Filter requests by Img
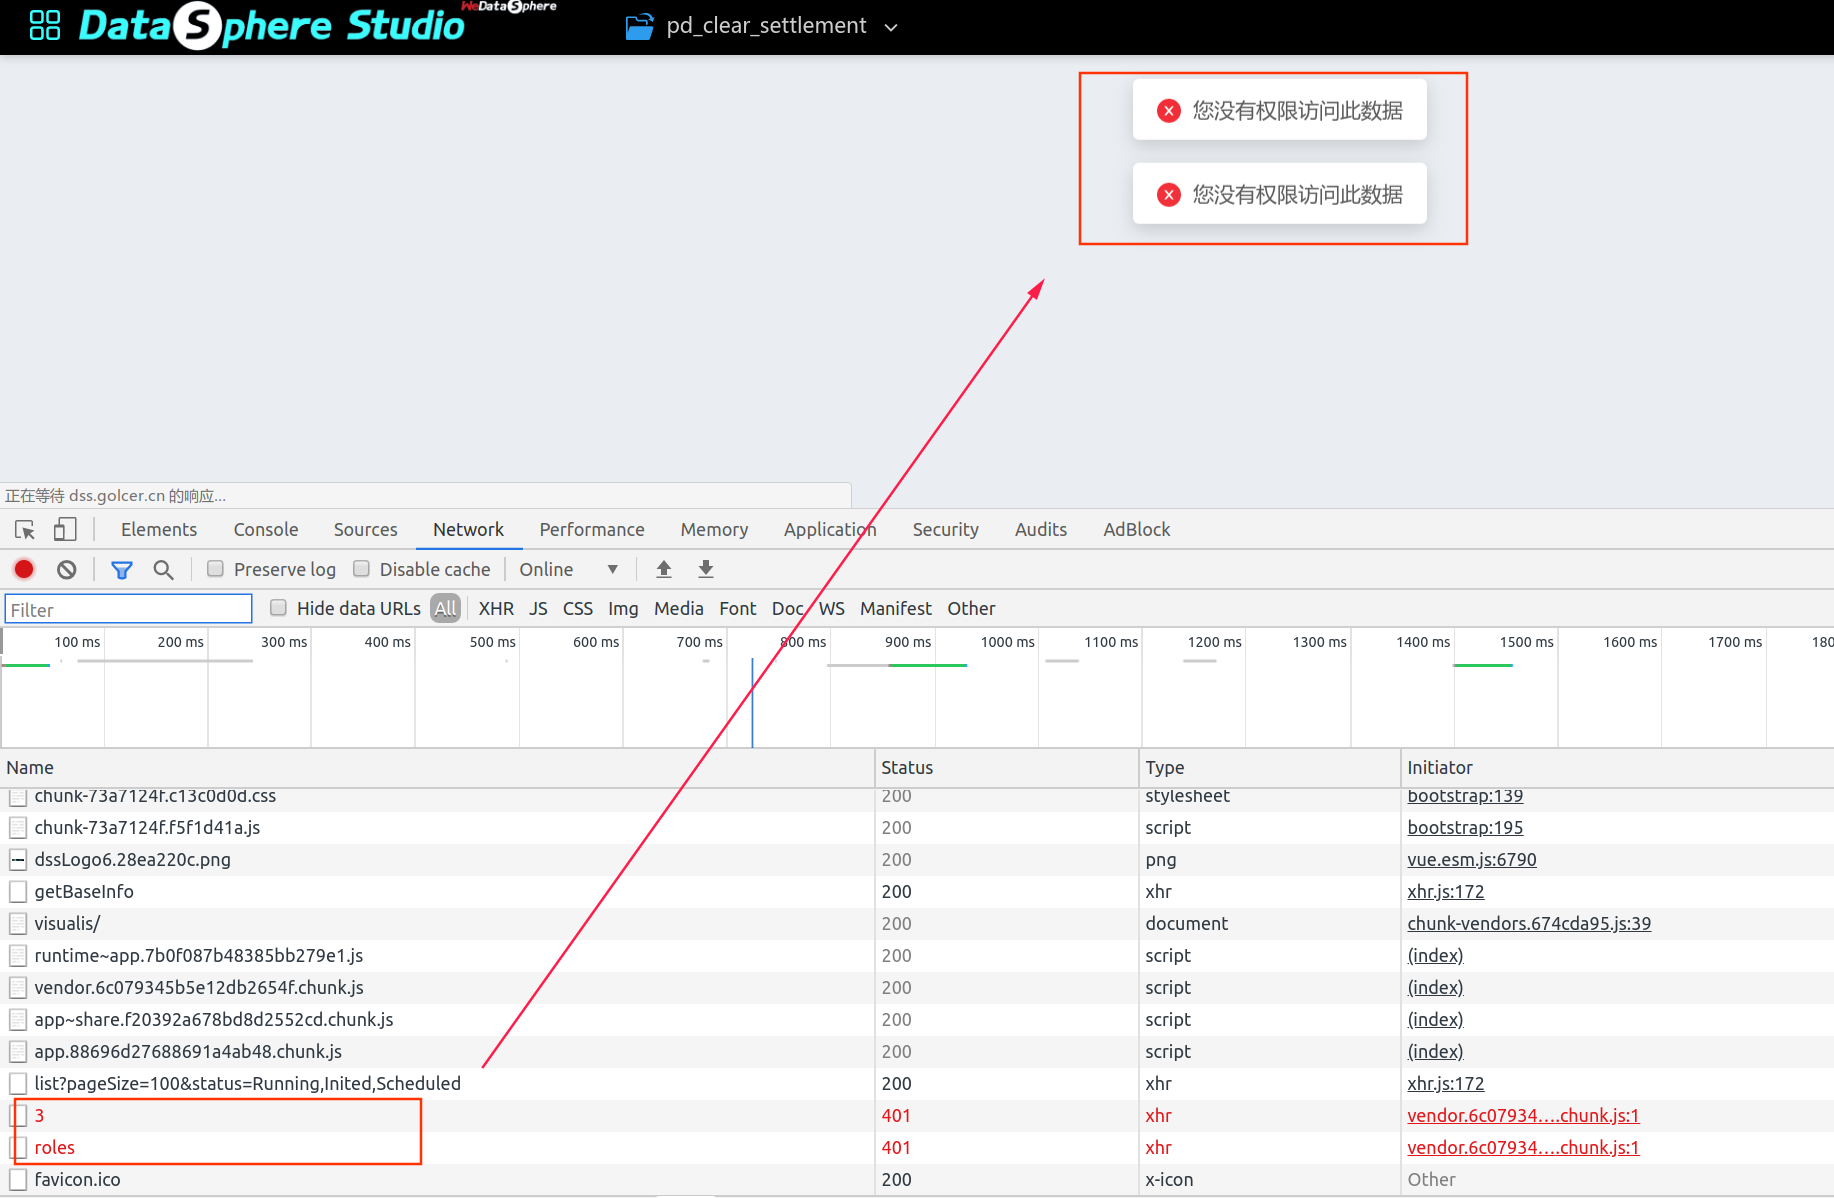 [x=623, y=608]
